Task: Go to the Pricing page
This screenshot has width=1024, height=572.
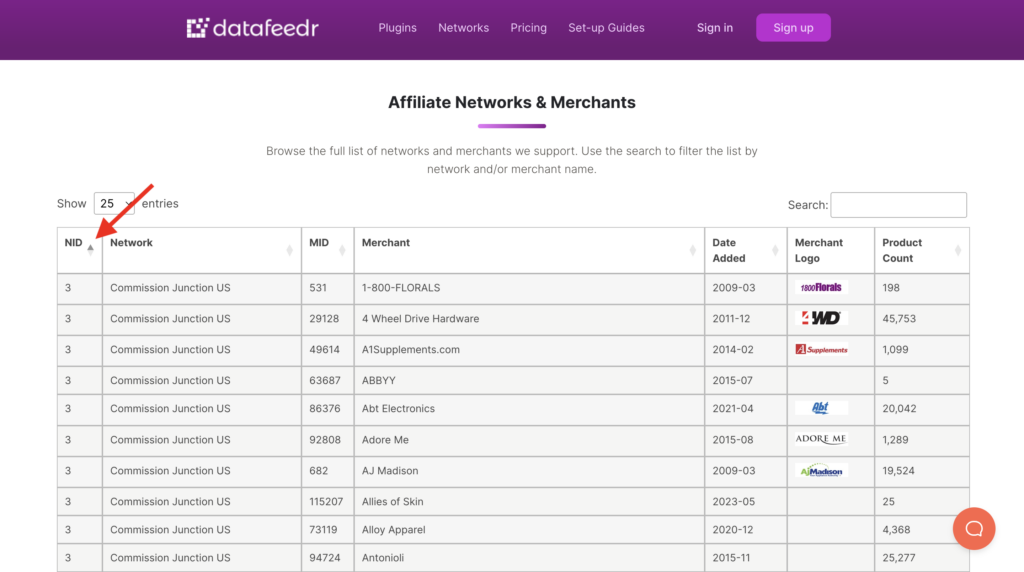Action: [x=528, y=27]
